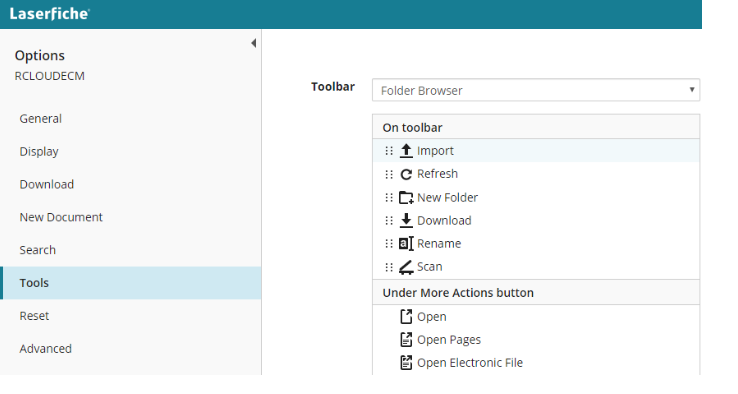Click the drag handle next to Scan
738x394 pixels.
point(389,267)
